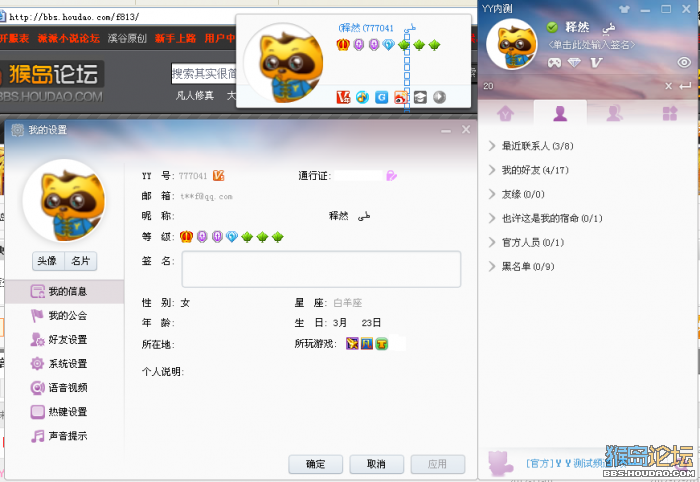Viewport: 700px width, 482px height.
Task: Click the small X beside the 20 field
Action: (x=668, y=86)
